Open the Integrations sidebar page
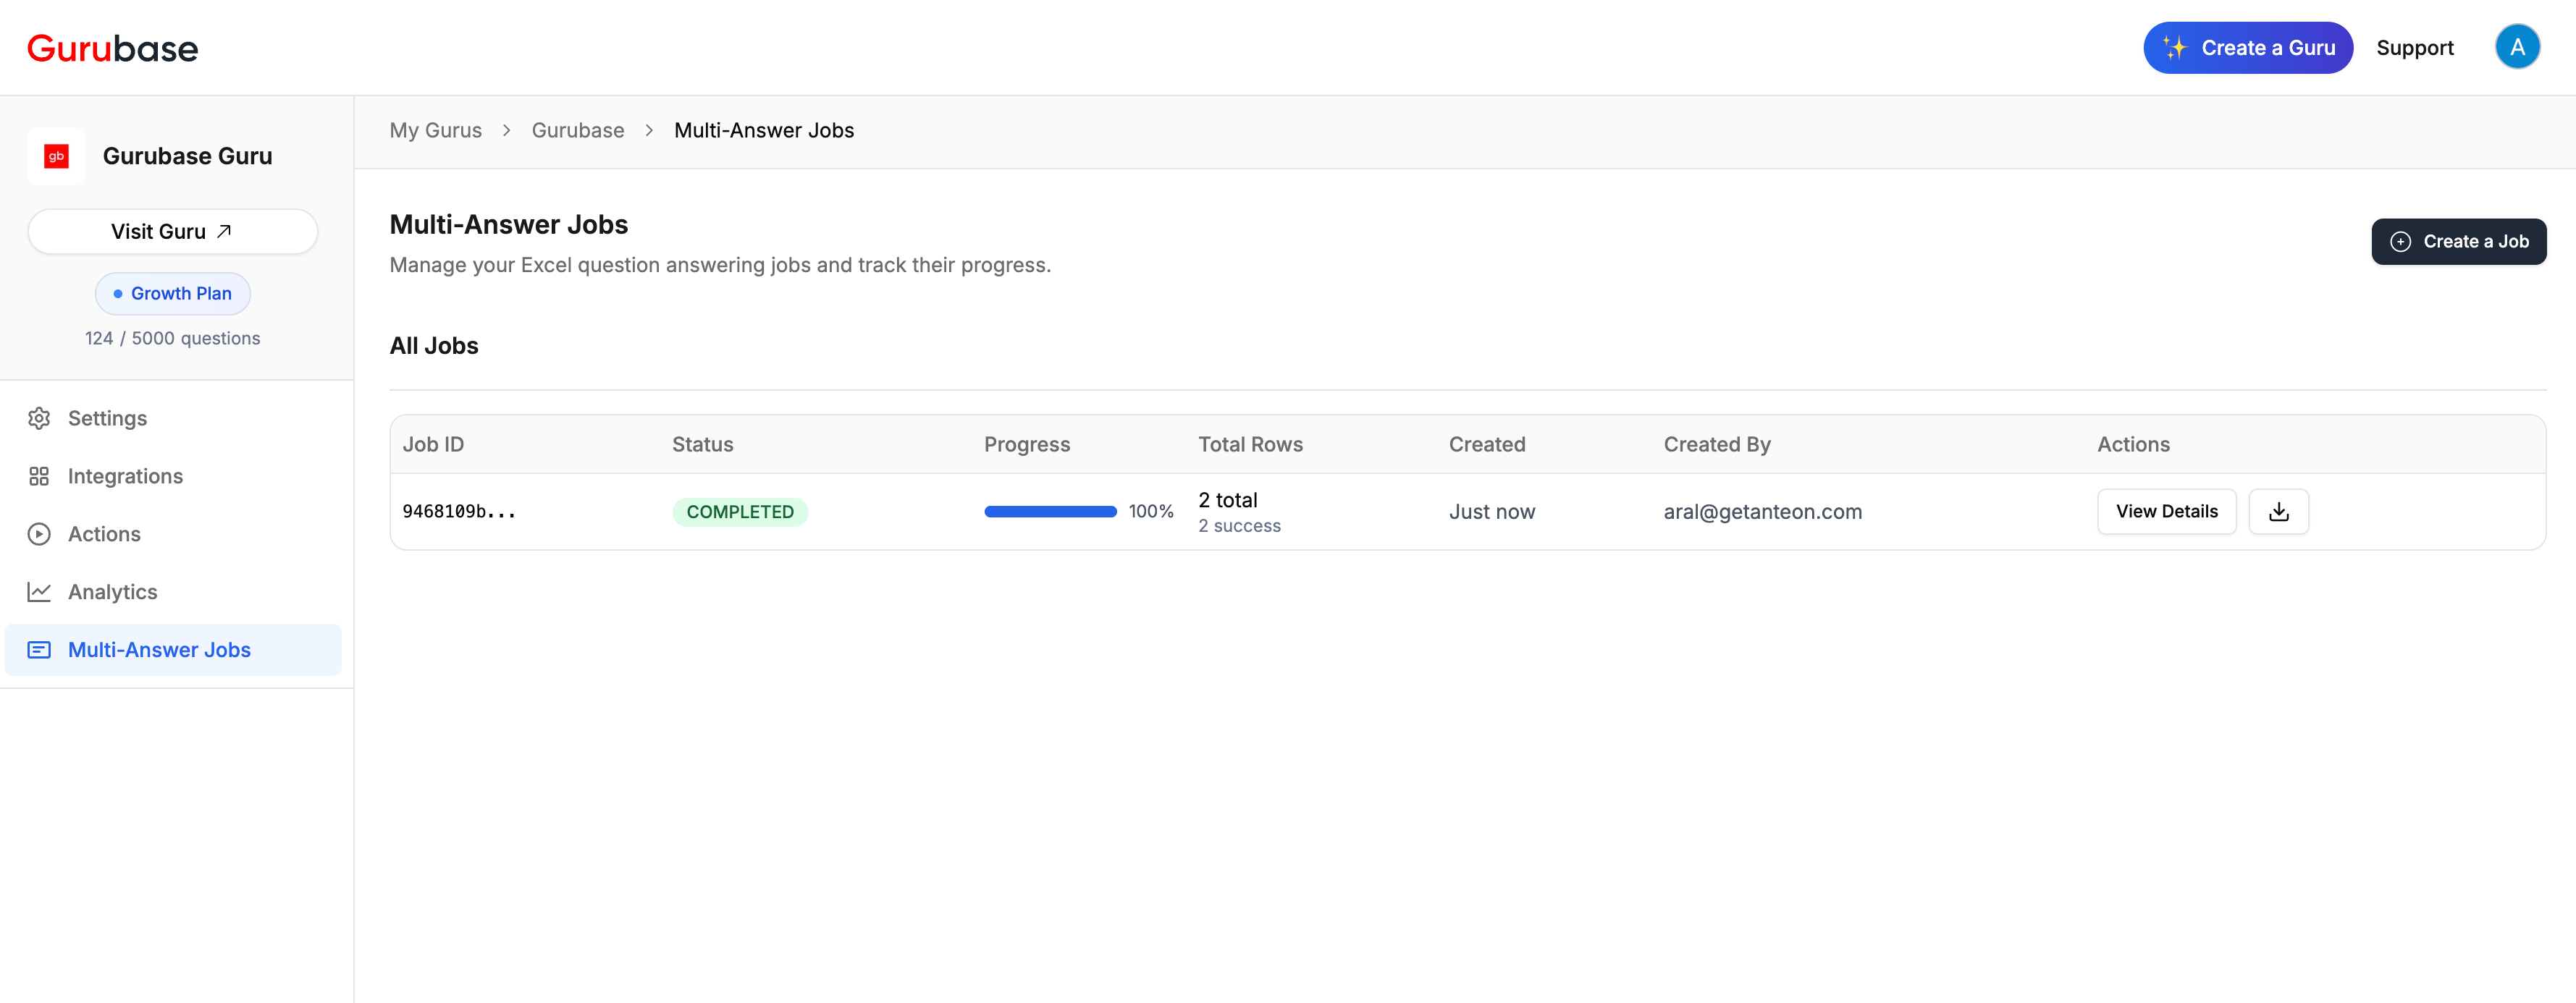Screen dimensions: 2576x1003 coord(125,476)
